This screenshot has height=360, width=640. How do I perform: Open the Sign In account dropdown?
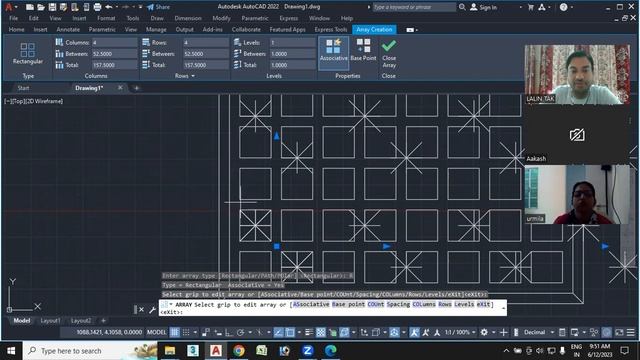pos(520,7)
